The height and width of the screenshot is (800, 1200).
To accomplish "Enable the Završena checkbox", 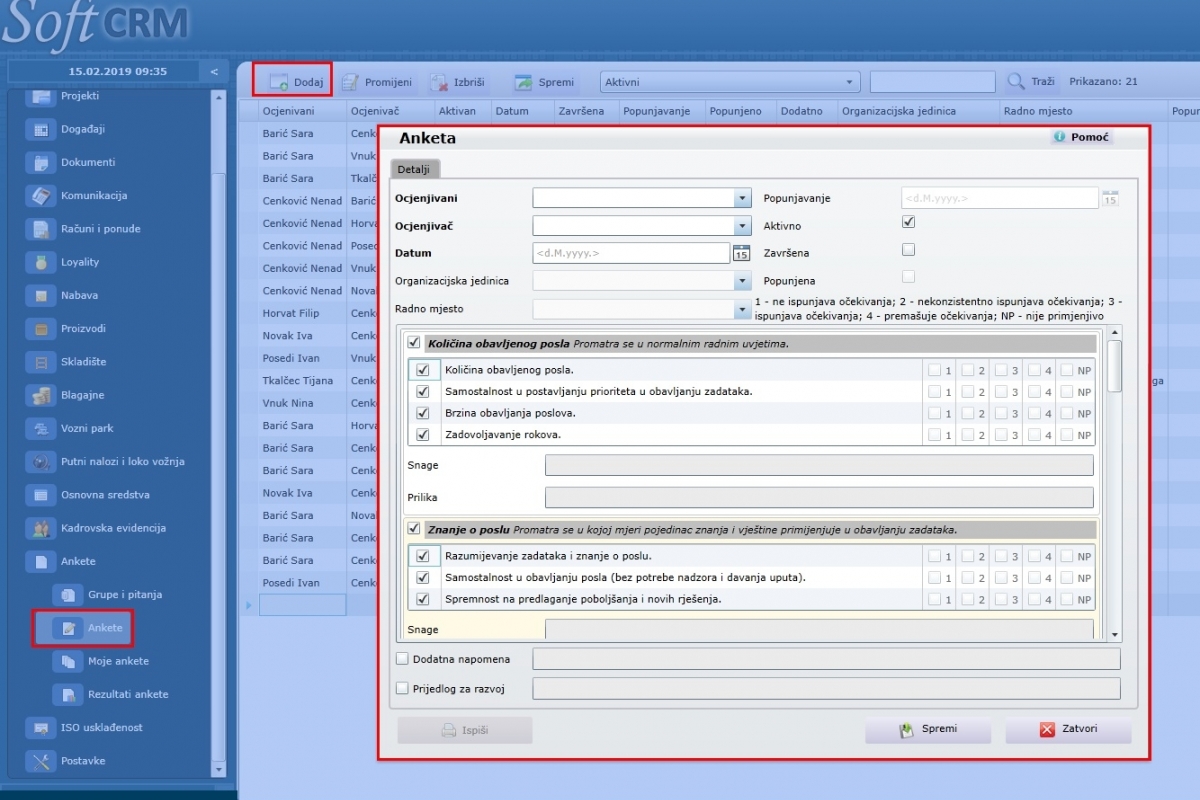I will click(908, 250).
